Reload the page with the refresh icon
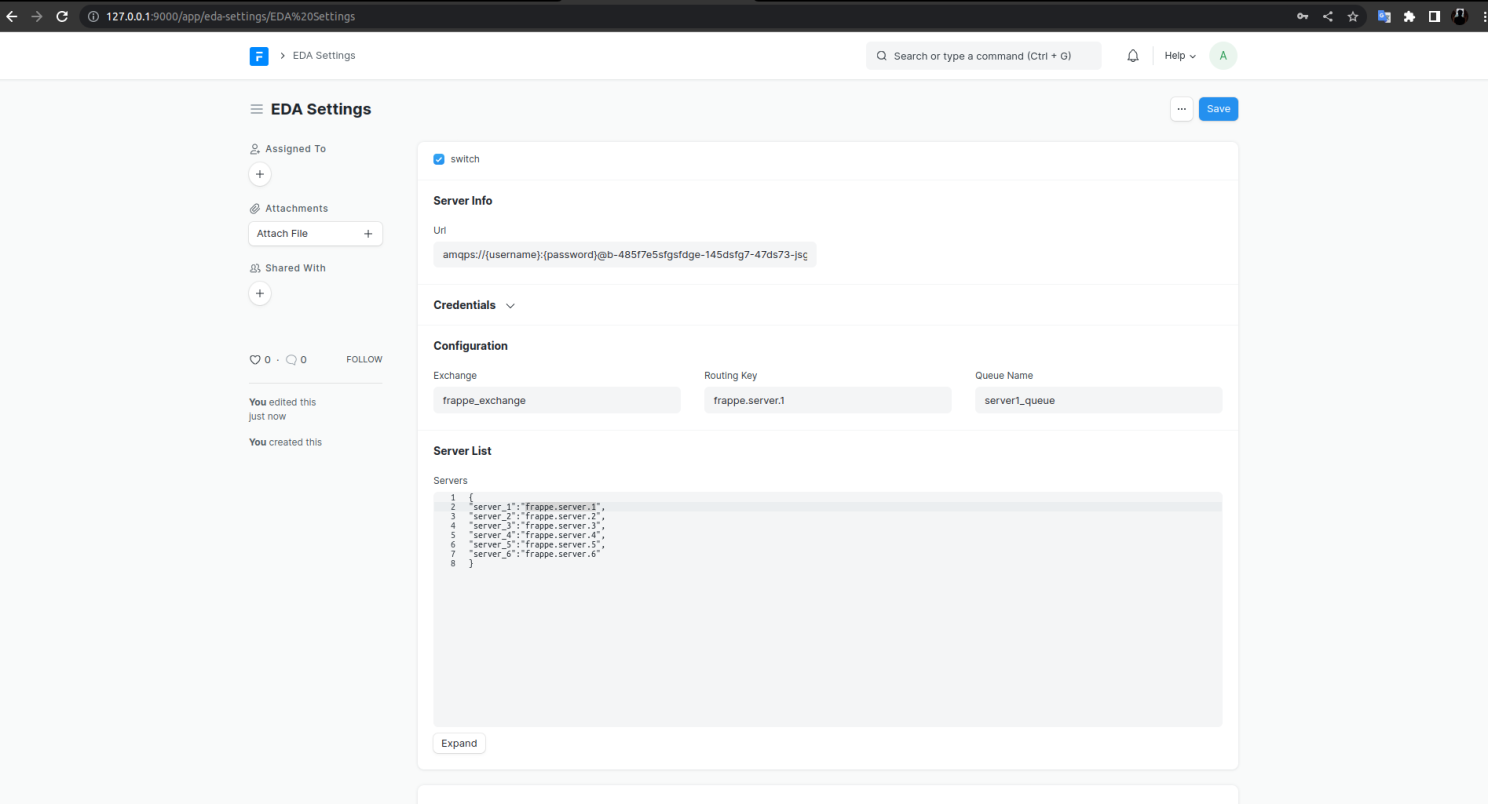The width and height of the screenshot is (1488, 804). [x=62, y=16]
